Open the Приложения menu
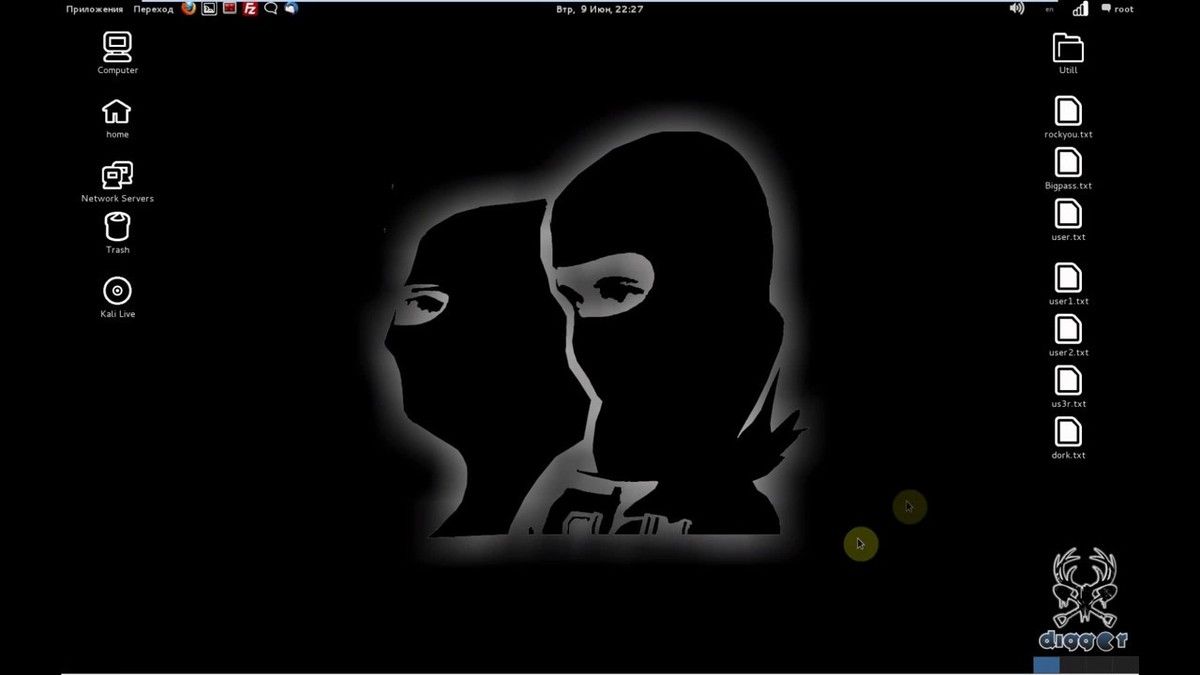Screen dimensions: 1200x675 [x=94, y=9]
